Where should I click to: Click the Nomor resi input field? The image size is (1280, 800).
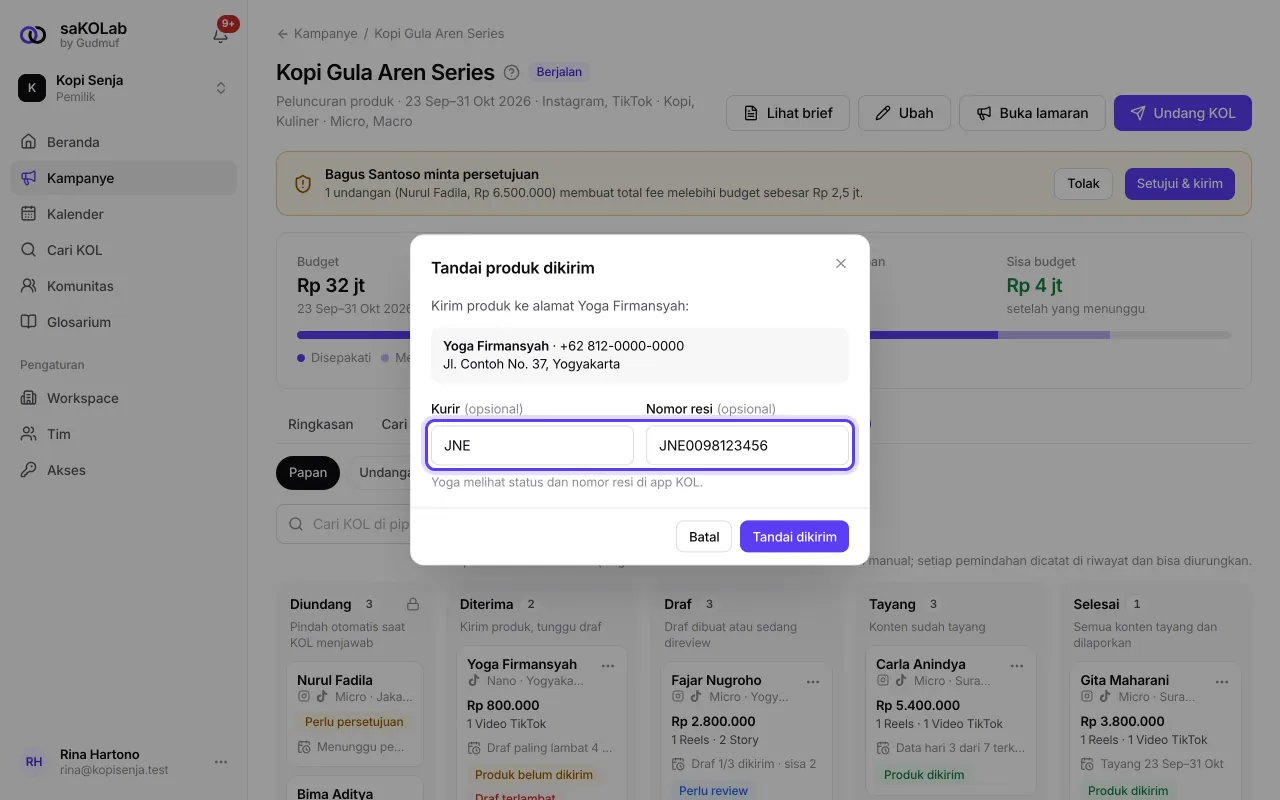pos(747,445)
